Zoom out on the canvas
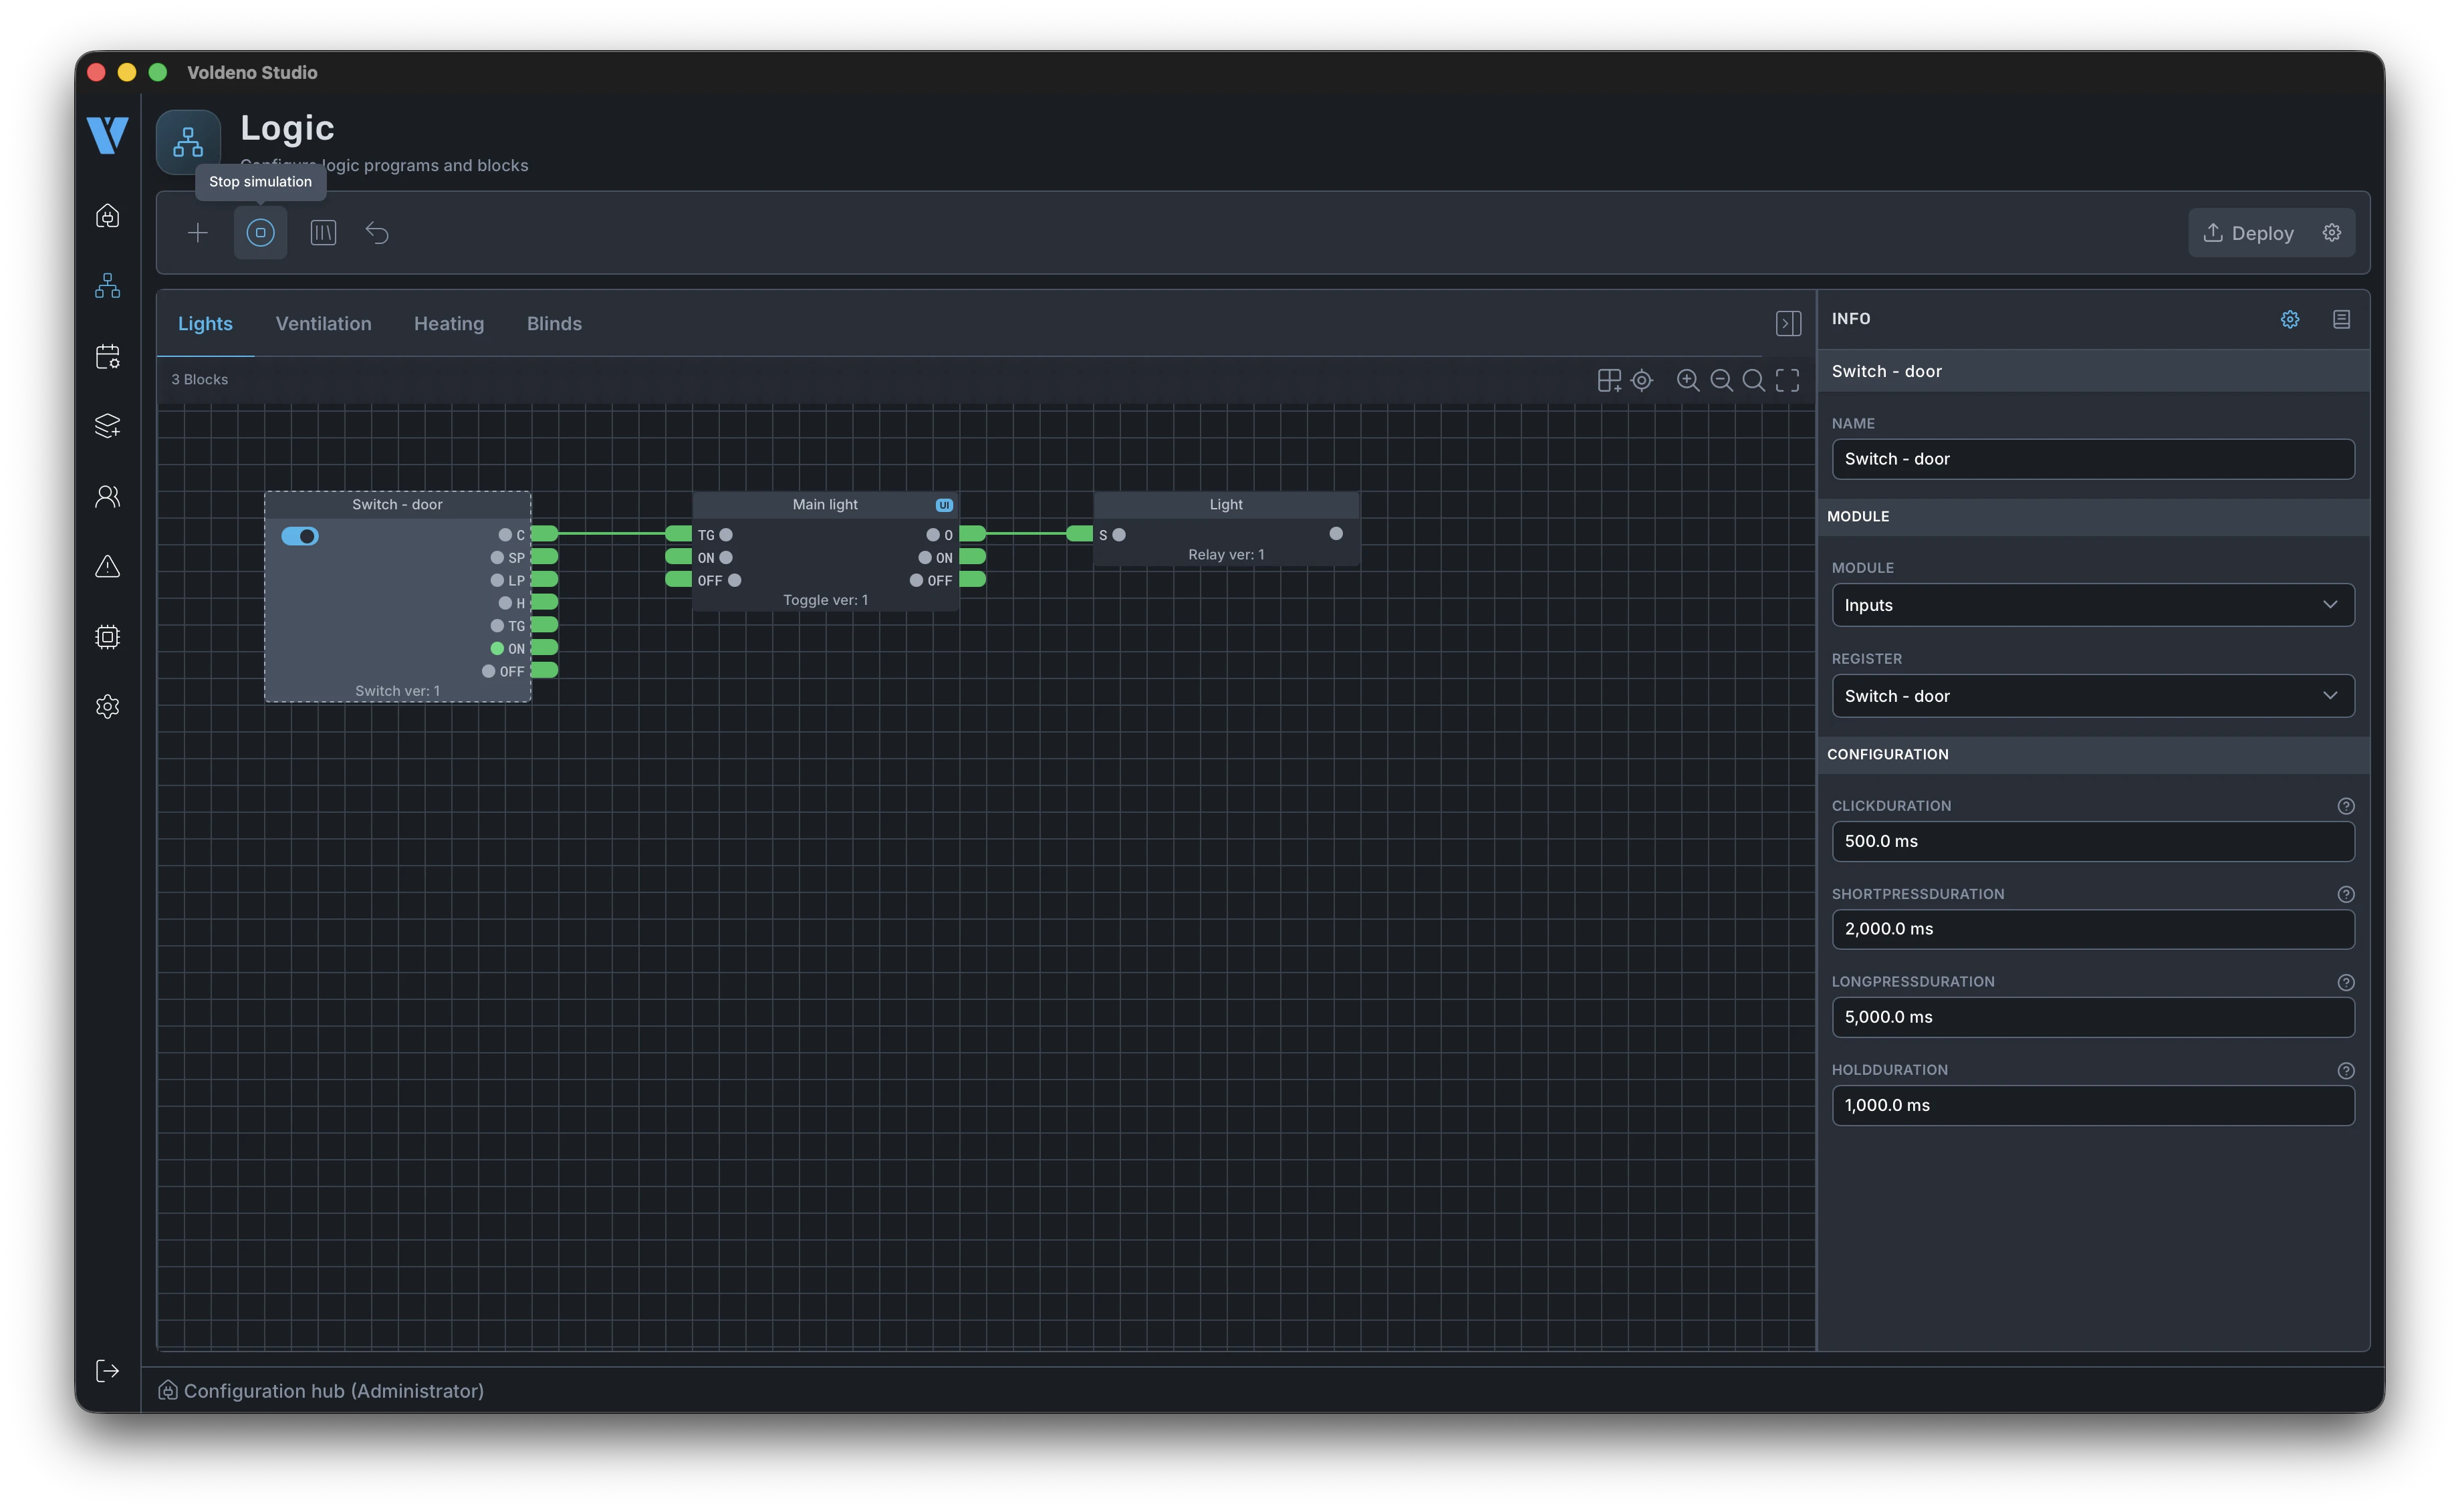The height and width of the screenshot is (1512, 2460). click(x=1721, y=380)
